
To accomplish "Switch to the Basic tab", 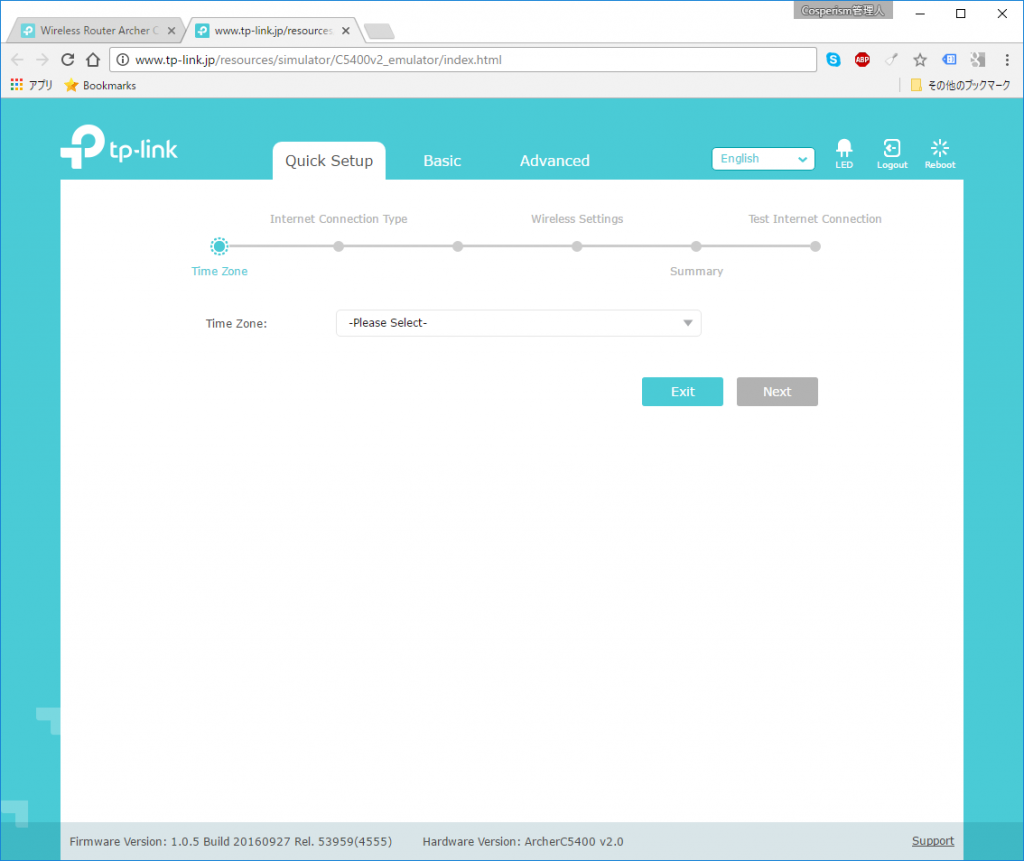I will [x=442, y=161].
